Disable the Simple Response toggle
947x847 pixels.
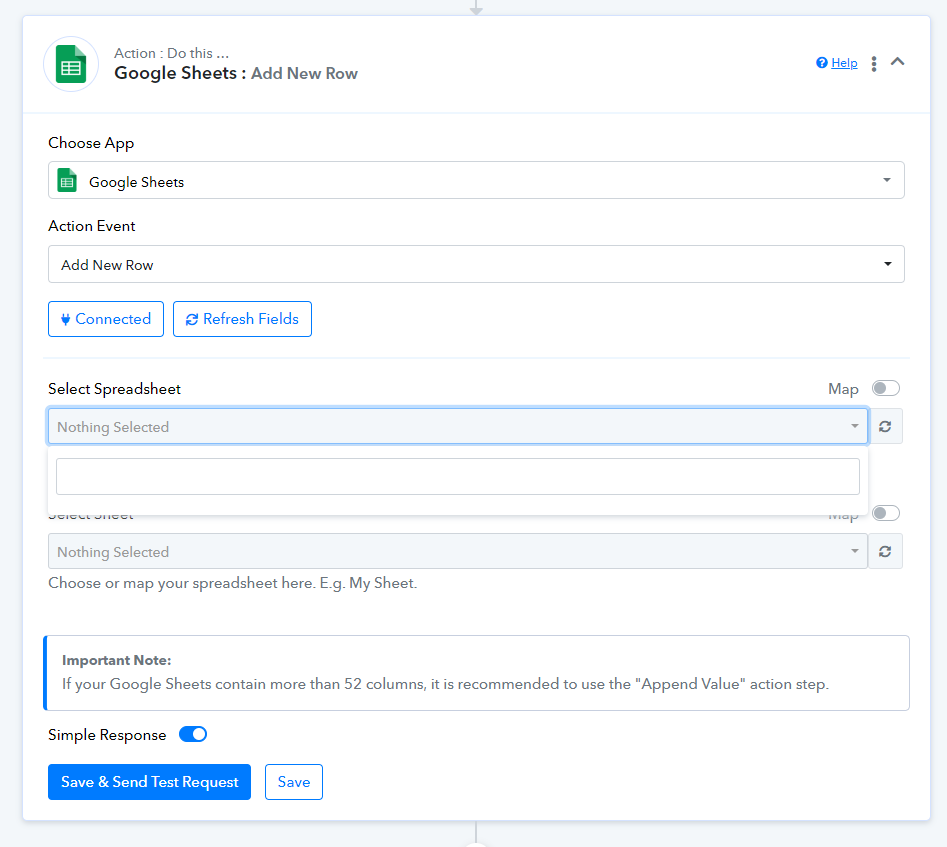click(193, 734)
